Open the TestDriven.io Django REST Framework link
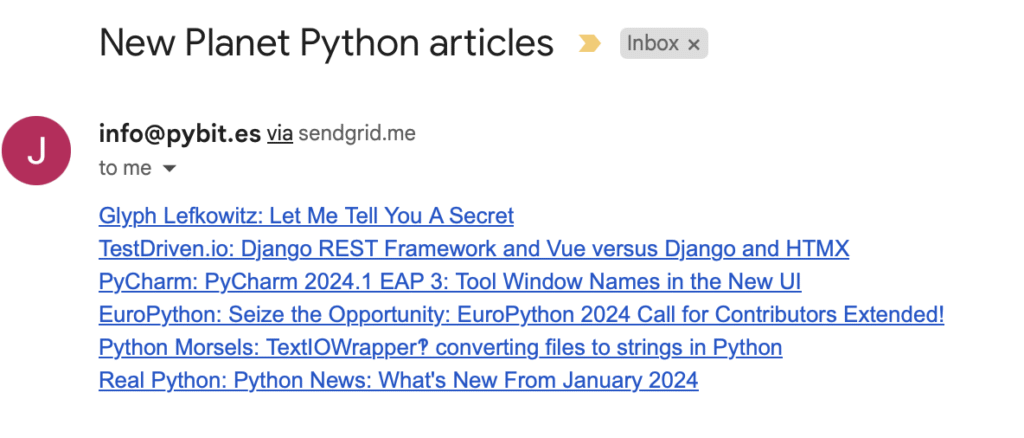This screenshot has width=1024, height=438. [x=473, y=248]
